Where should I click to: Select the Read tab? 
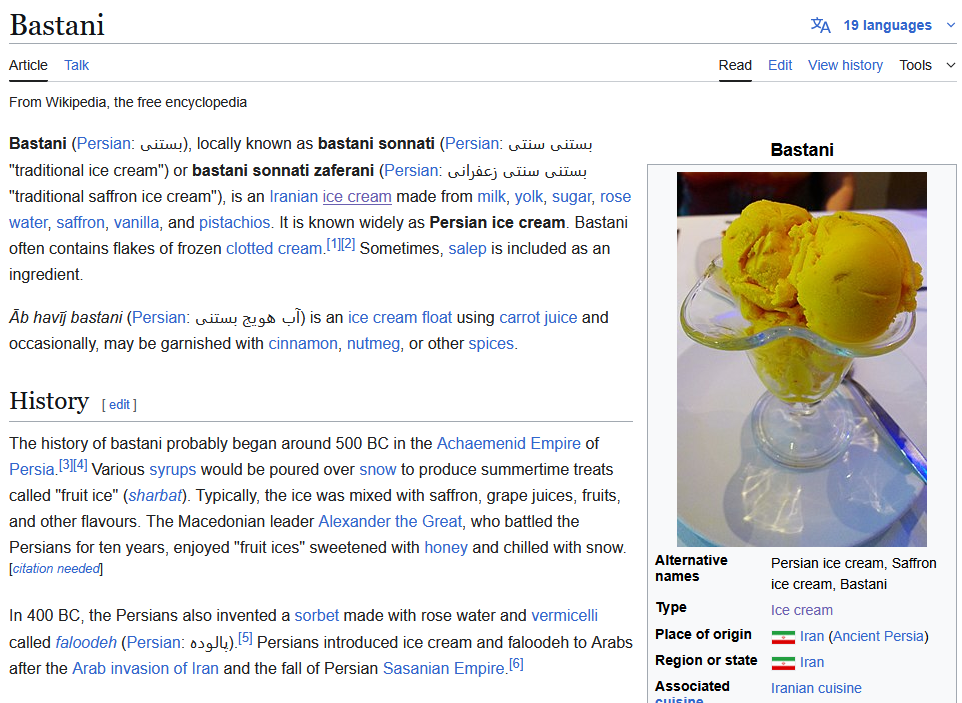pyautogui.click(x=735, y=65)
